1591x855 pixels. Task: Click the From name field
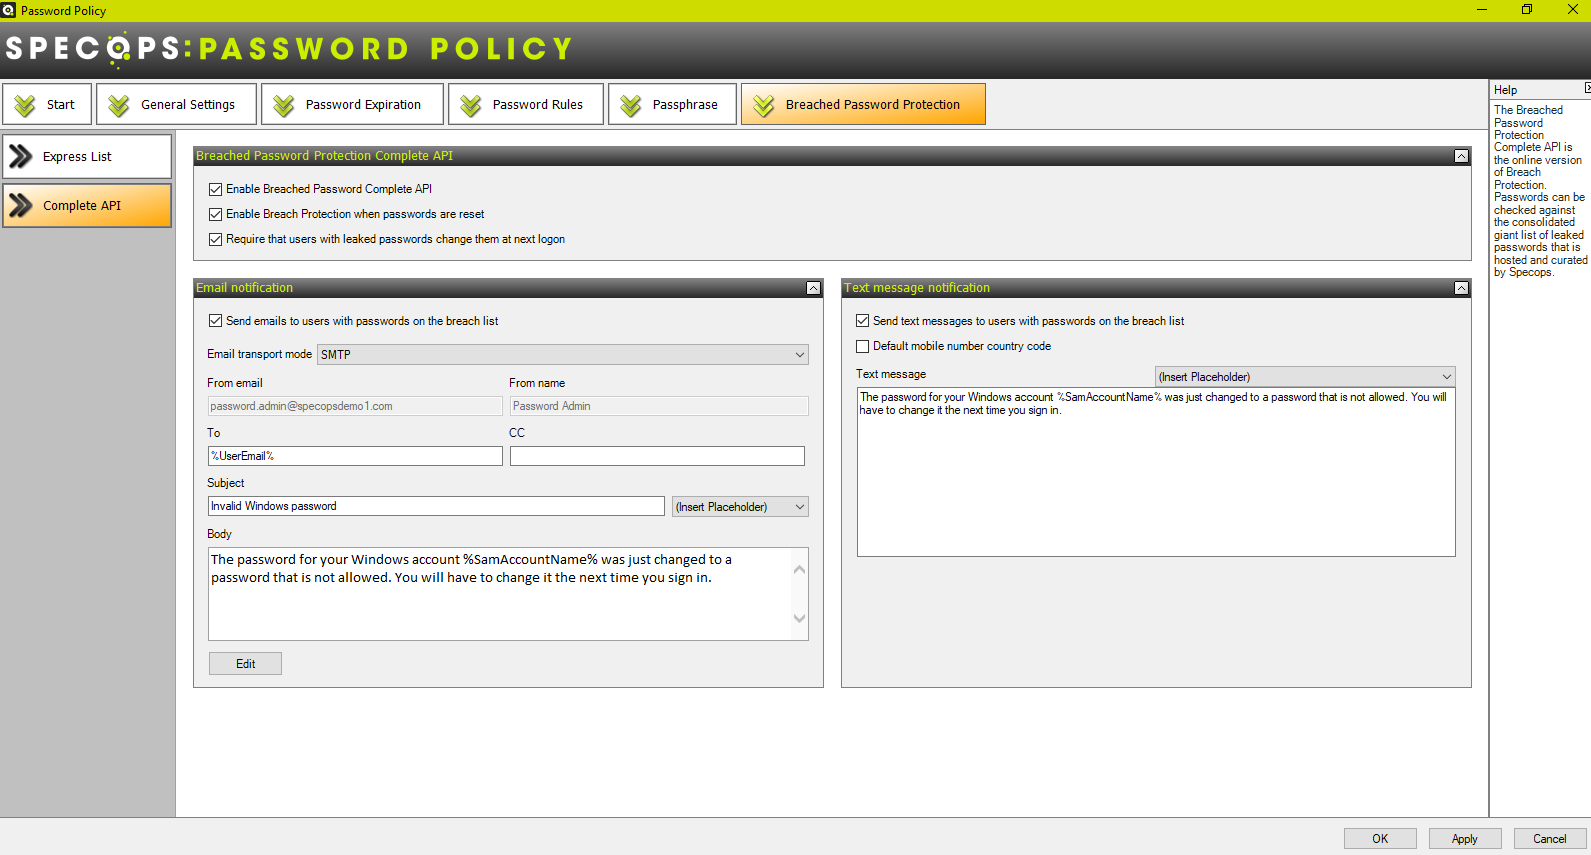[x=659, y=406]
